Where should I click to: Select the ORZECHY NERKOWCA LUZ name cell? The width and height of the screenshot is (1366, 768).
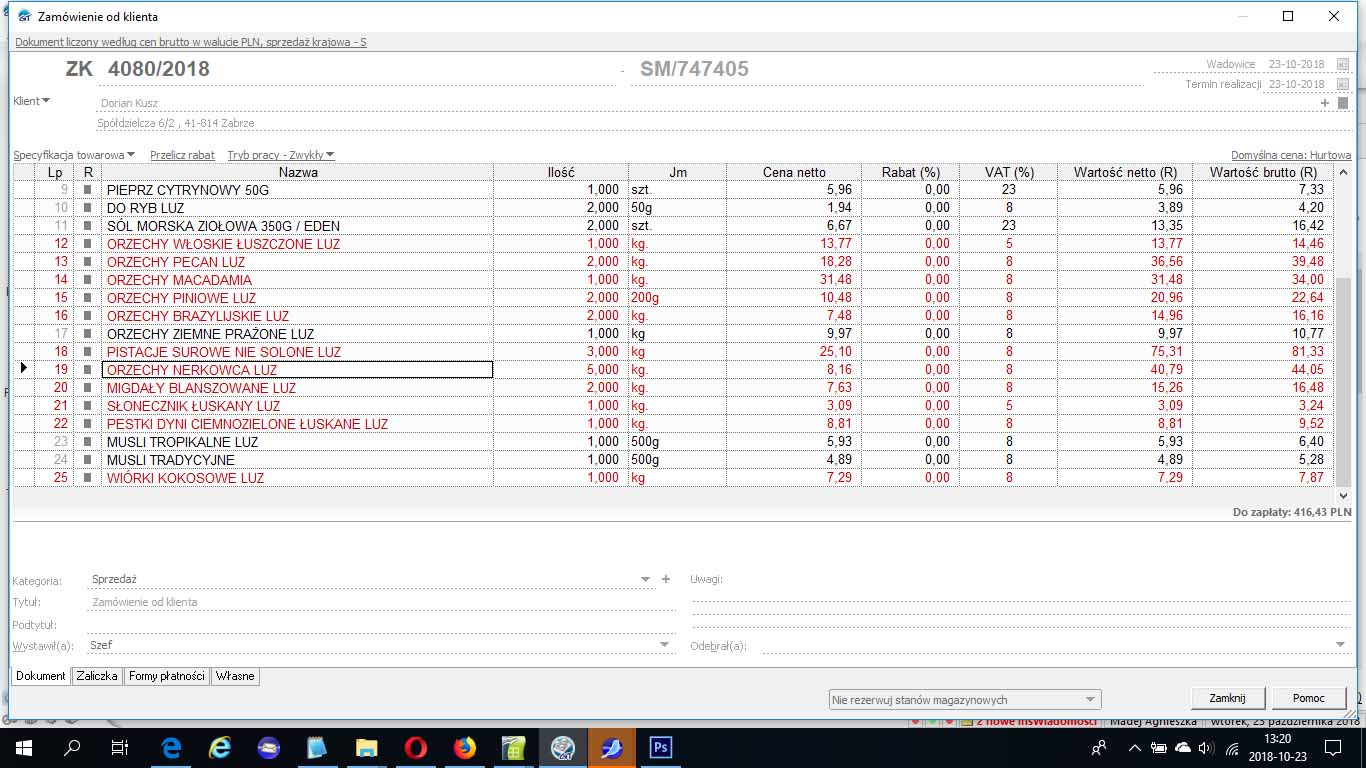pos(297,370)
